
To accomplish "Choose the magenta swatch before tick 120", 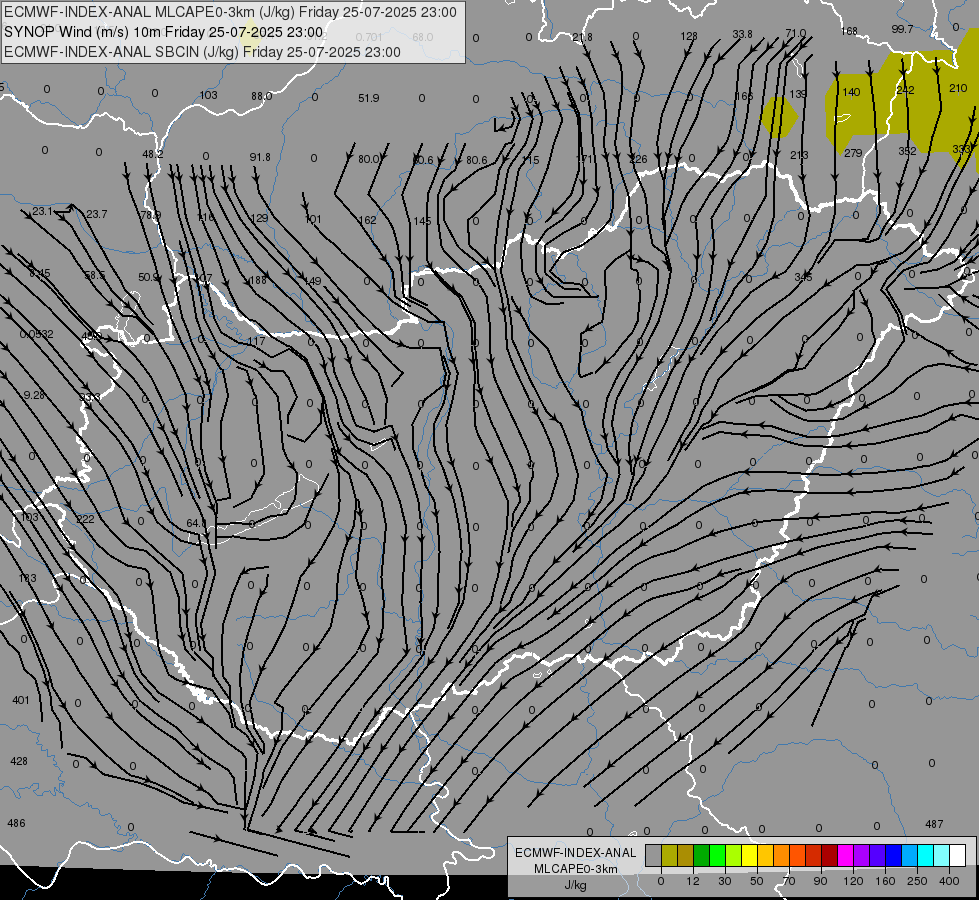I will tap(845, 855).
